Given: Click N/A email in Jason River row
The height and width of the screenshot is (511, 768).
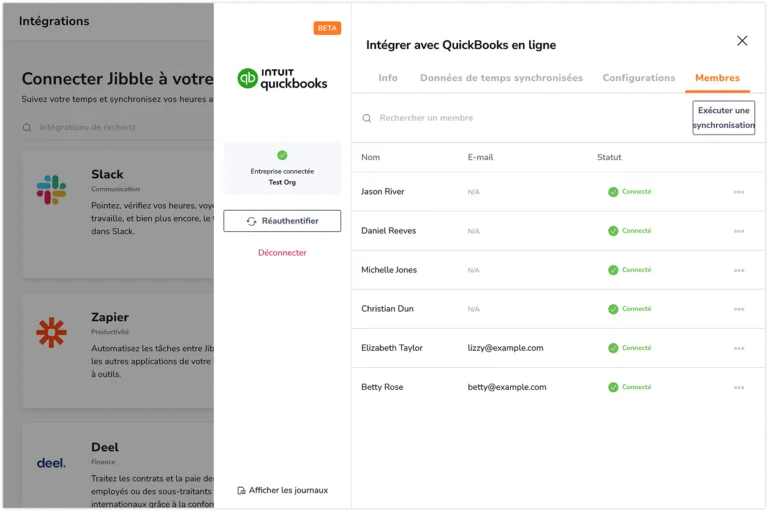Looking at the screenshot, I should coord(473,192).
